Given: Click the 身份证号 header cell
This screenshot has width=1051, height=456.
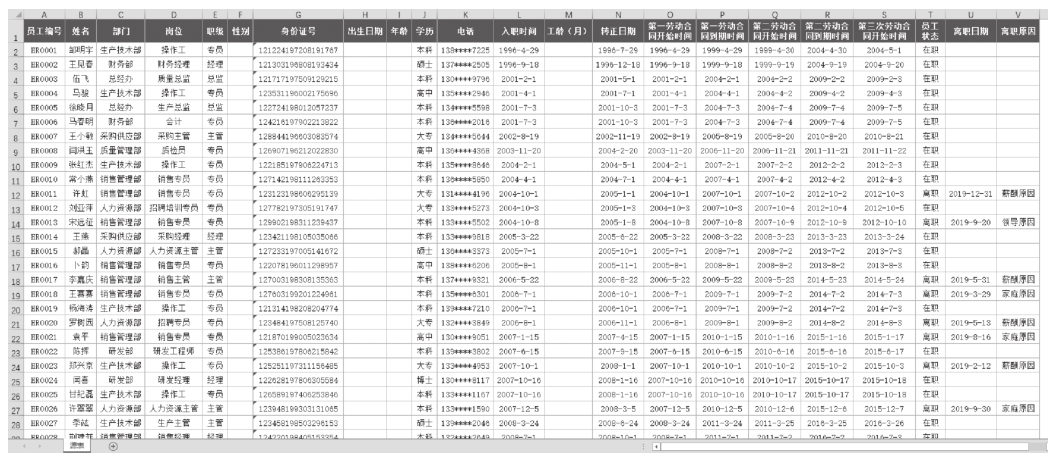Looking at the screenshot, I should pos(298,32).
